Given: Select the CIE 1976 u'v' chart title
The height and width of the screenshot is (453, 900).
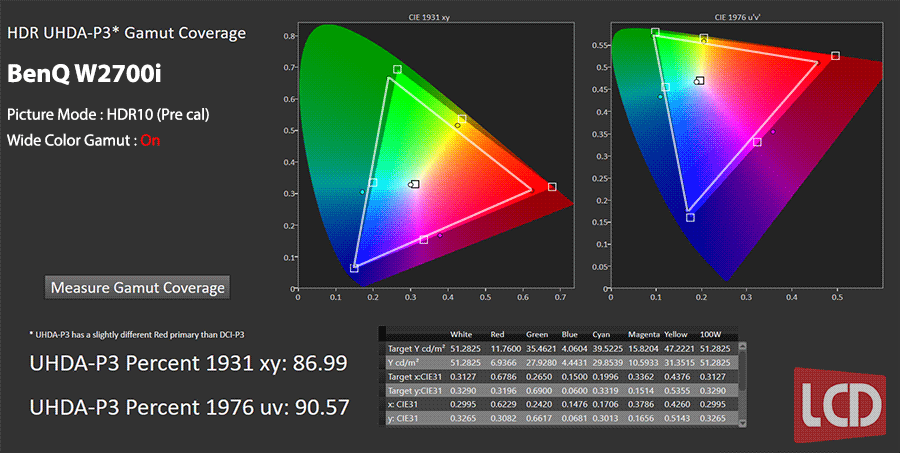Looking at the screenshot, I should pyautogui.click(x=737, y=18).
